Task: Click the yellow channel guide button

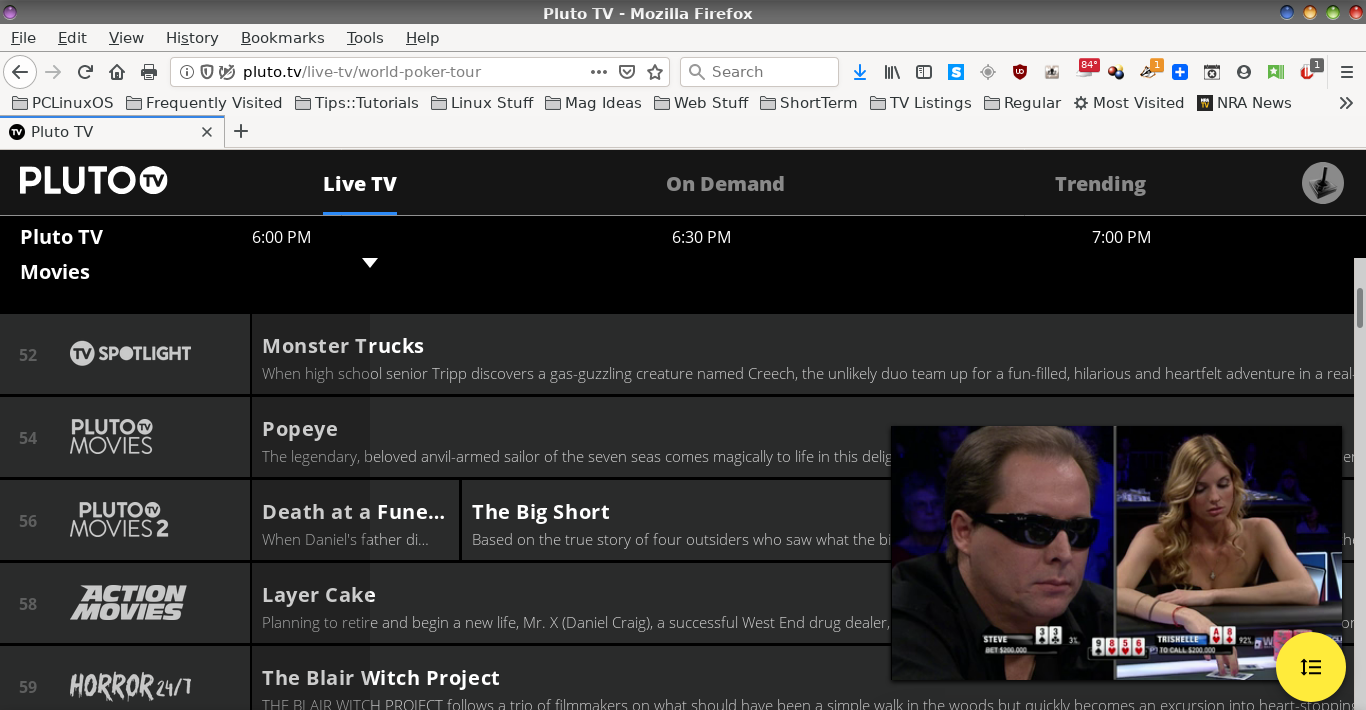Action: [x=1311, y=667]
